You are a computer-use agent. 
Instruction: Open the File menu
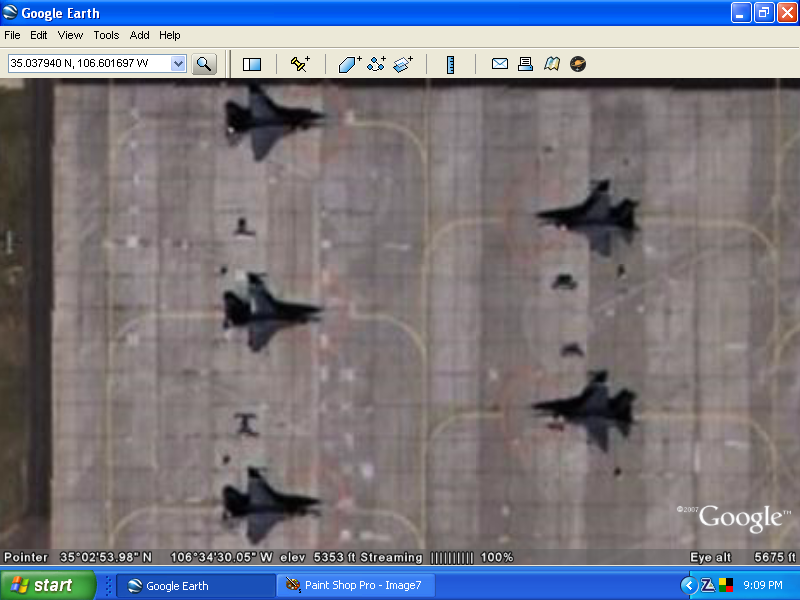pyautogui.click(x=12, y=35)
